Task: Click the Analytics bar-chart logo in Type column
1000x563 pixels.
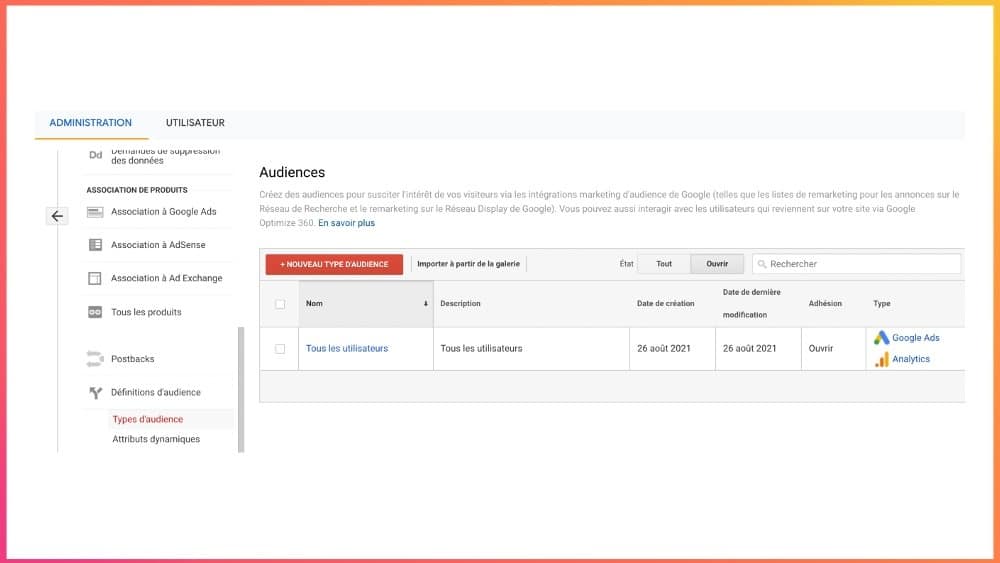Action: [882, 360]
